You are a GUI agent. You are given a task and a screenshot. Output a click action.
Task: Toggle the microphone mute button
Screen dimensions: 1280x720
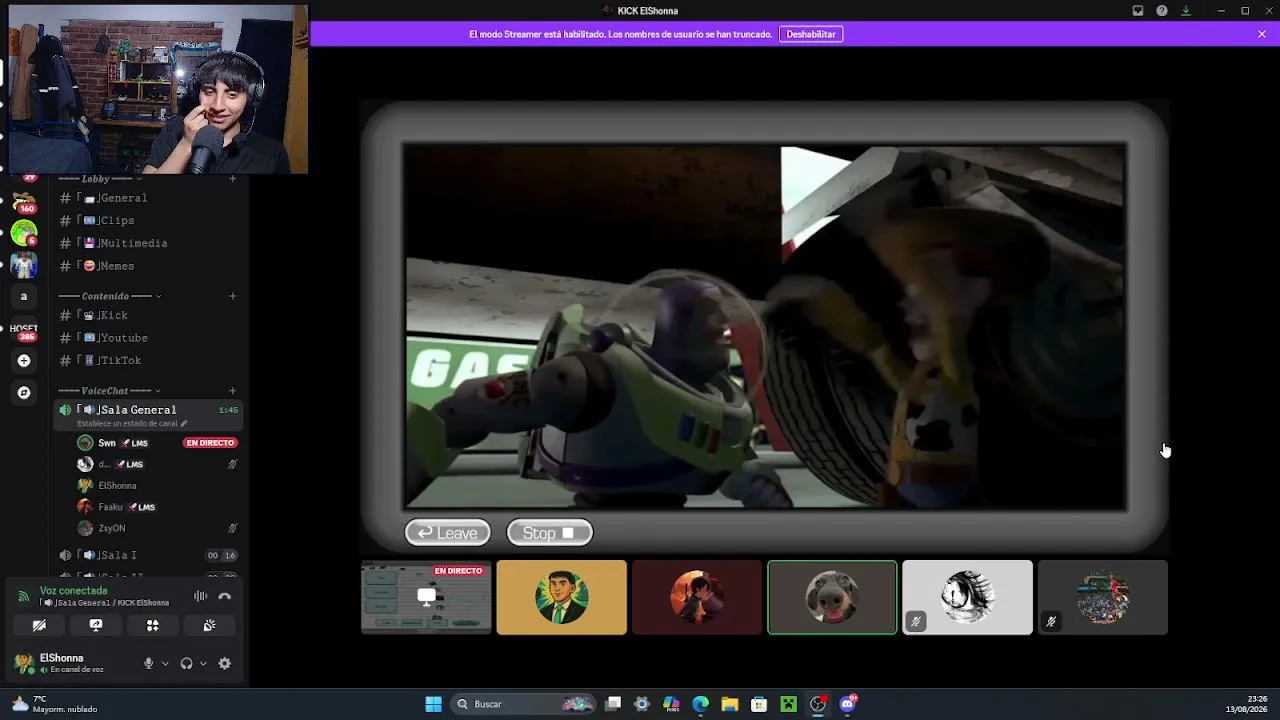(149, 663)
